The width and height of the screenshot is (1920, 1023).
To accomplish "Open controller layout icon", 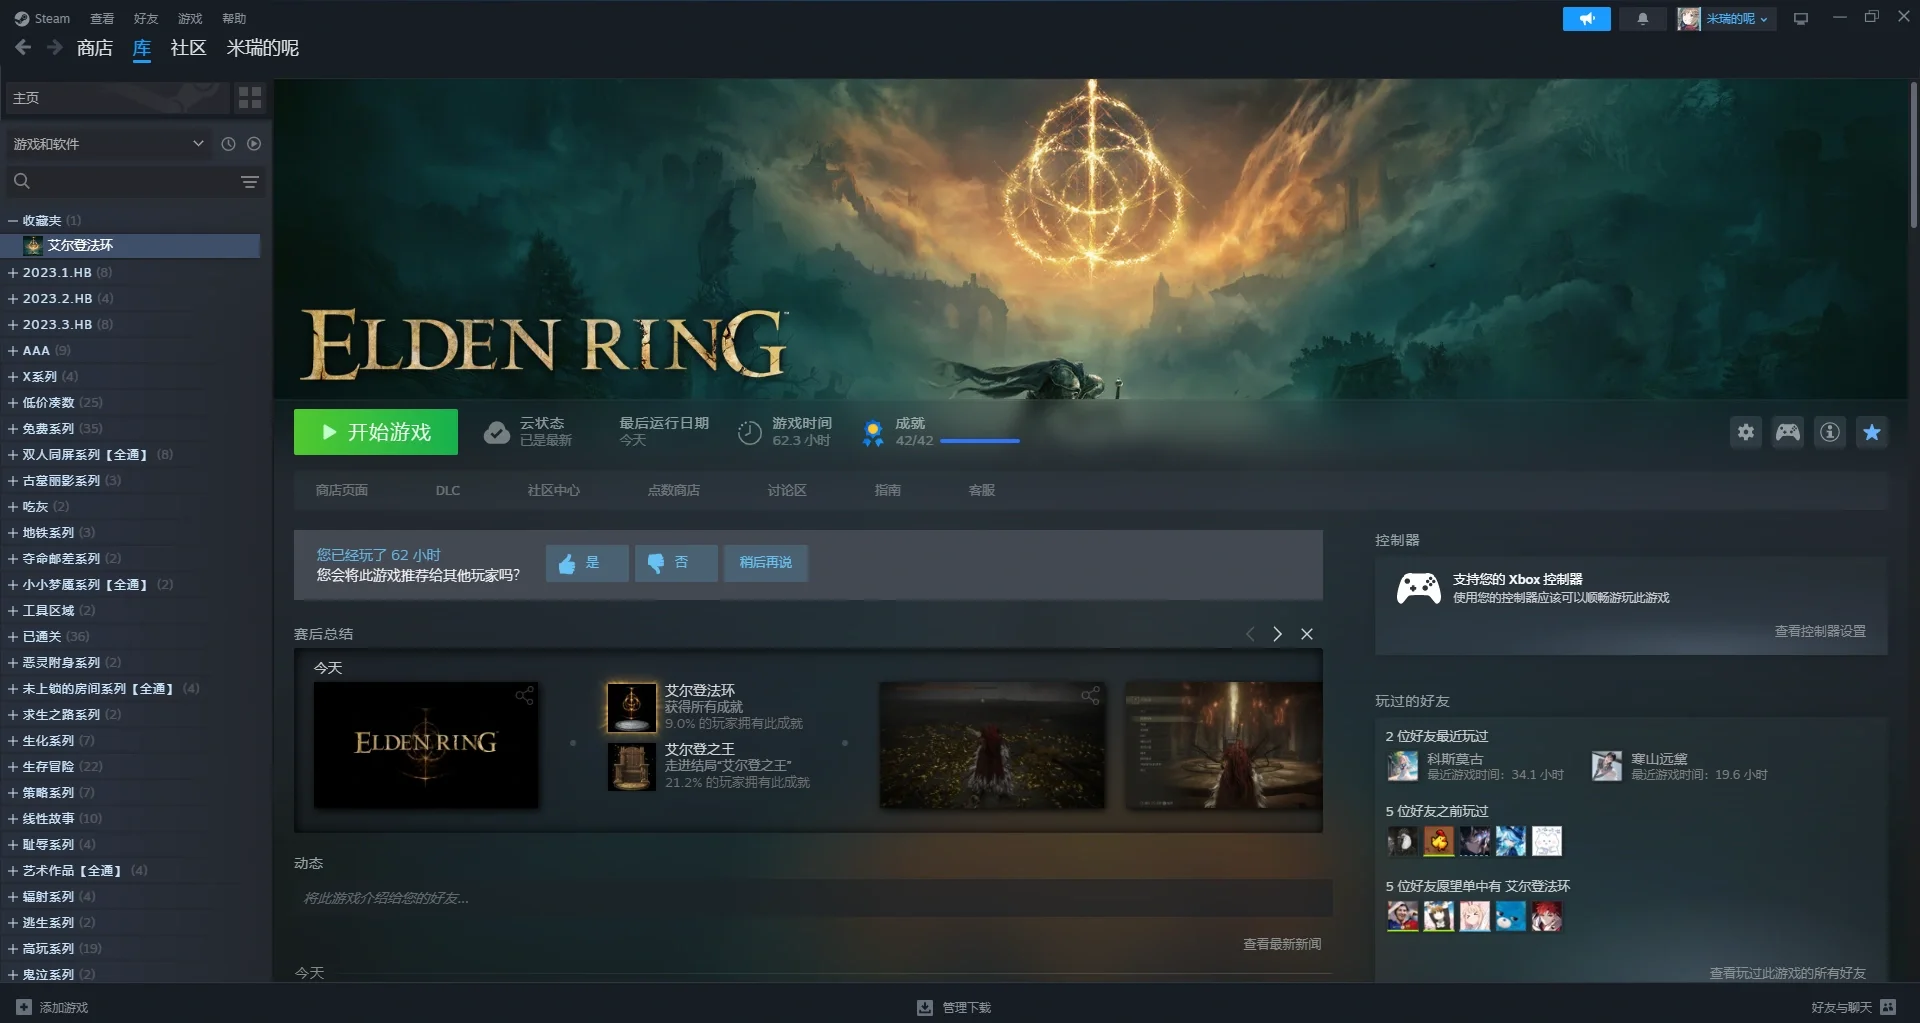I will 1788,432.
